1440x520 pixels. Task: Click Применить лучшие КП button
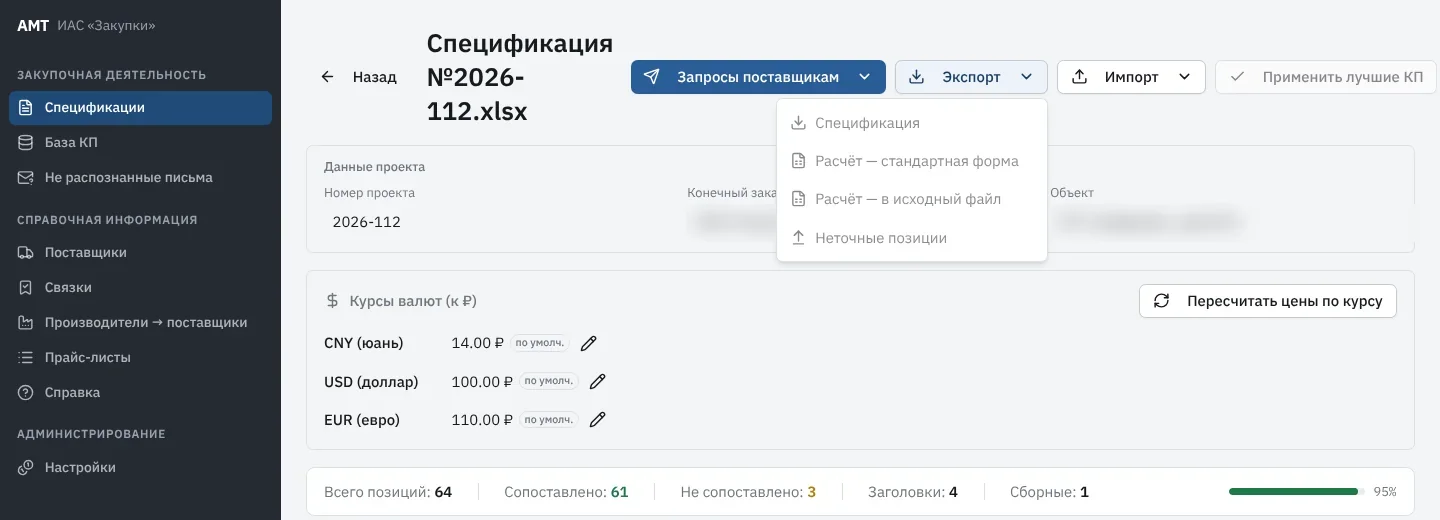[x=1326, y=77]
